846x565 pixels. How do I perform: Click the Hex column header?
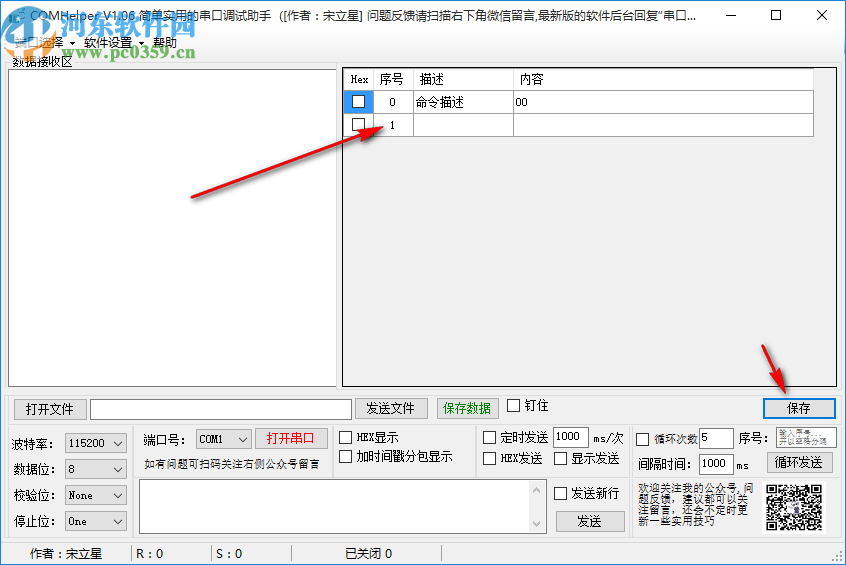359,79
